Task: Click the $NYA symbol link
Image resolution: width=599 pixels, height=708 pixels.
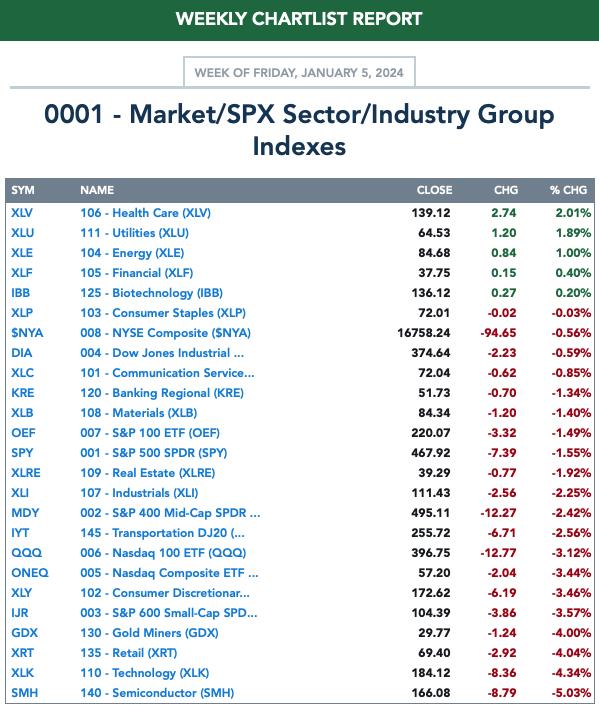Action: coord(27,333)
